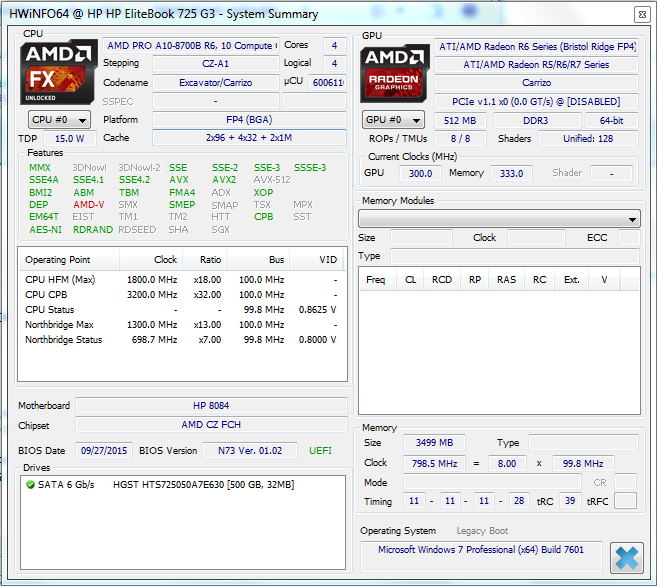This screenshot has width=657, height=586.
Task: Click the Stepping field CZ-A1
Action: 215,64
